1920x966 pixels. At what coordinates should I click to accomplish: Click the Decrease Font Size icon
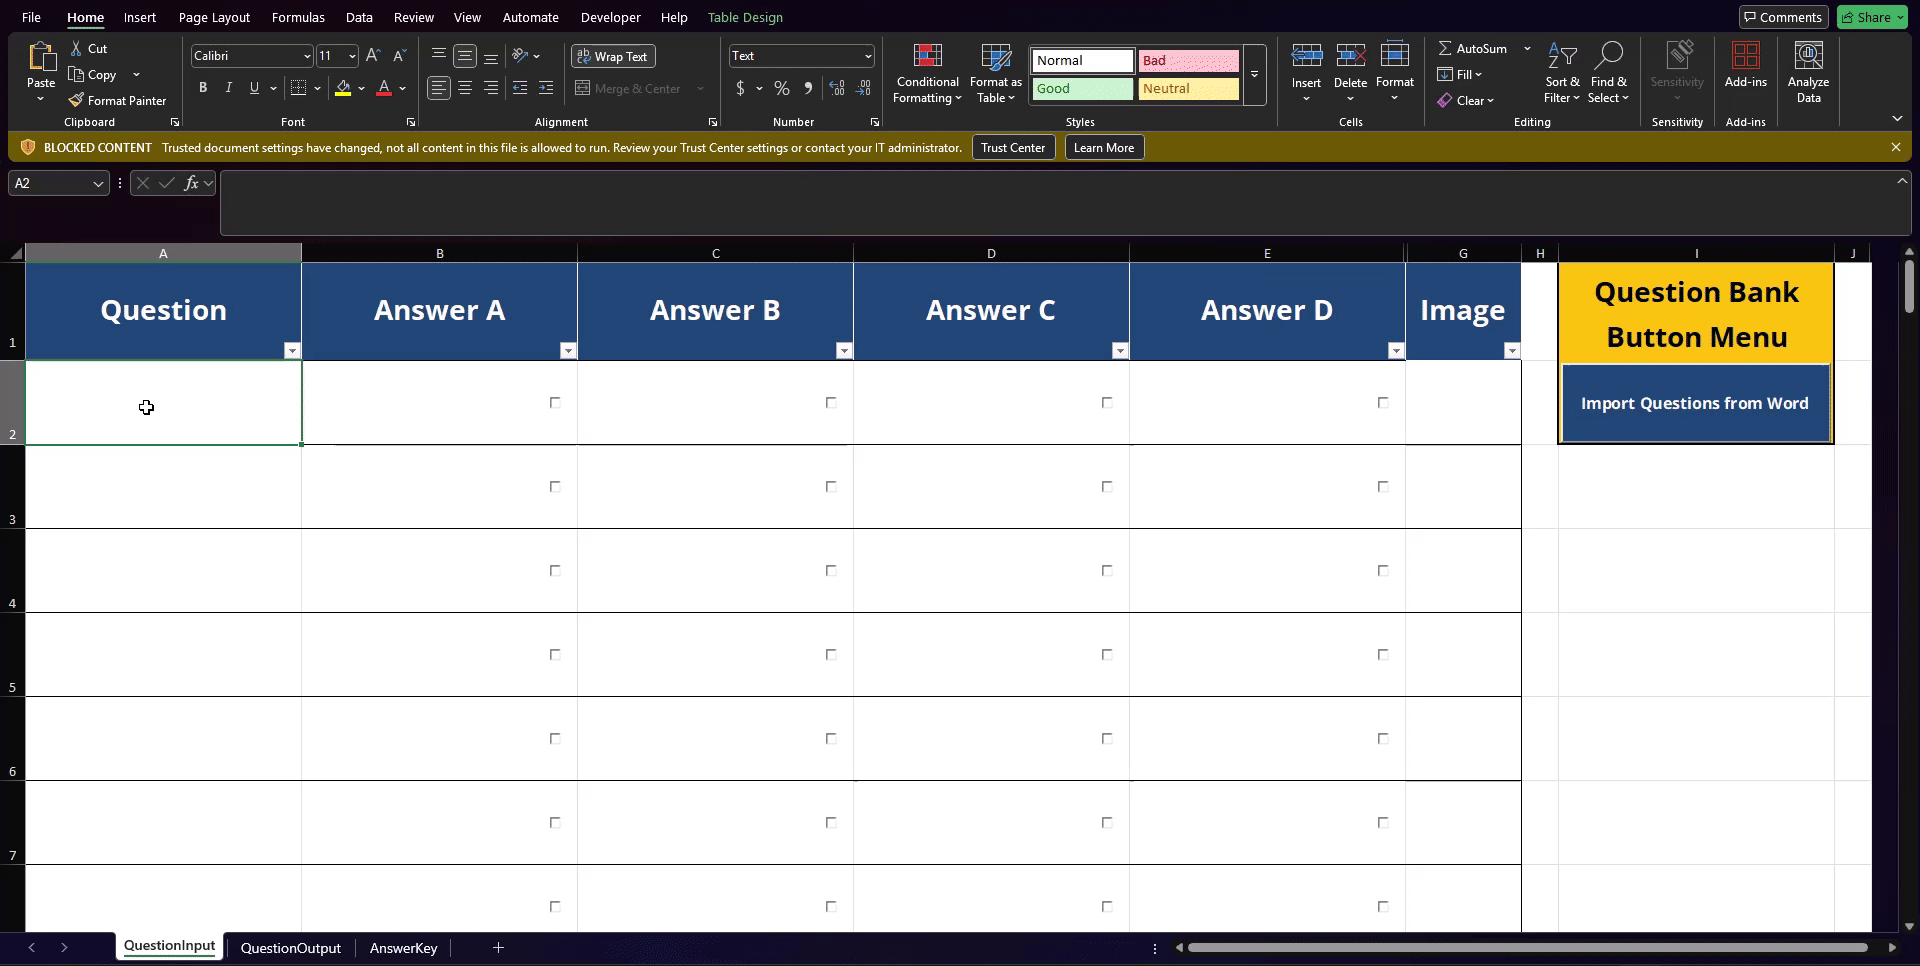point(399,56)
